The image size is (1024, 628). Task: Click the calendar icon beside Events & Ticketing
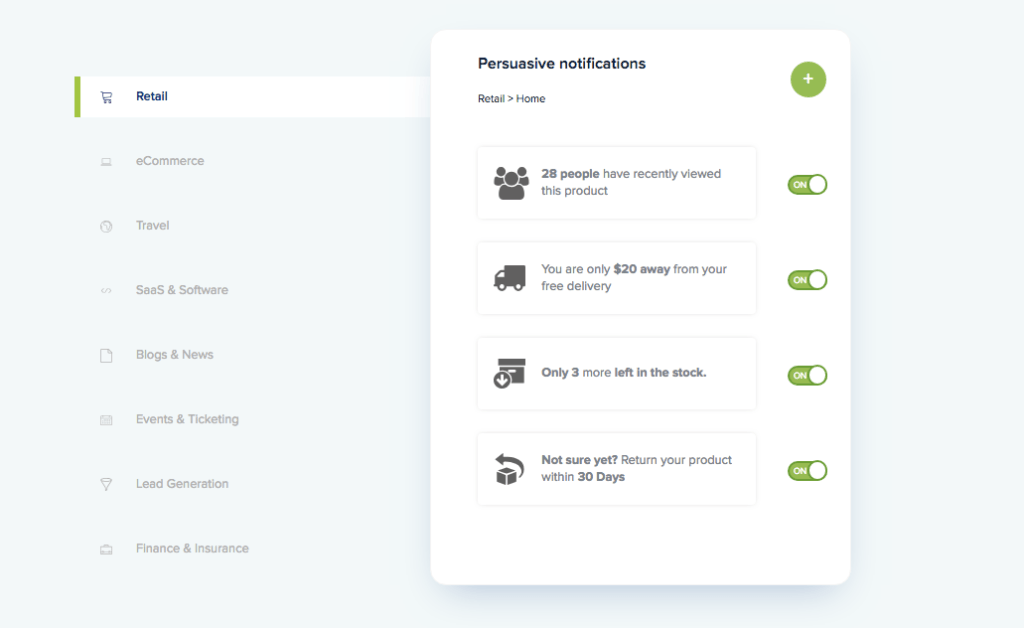coord(106,420)
